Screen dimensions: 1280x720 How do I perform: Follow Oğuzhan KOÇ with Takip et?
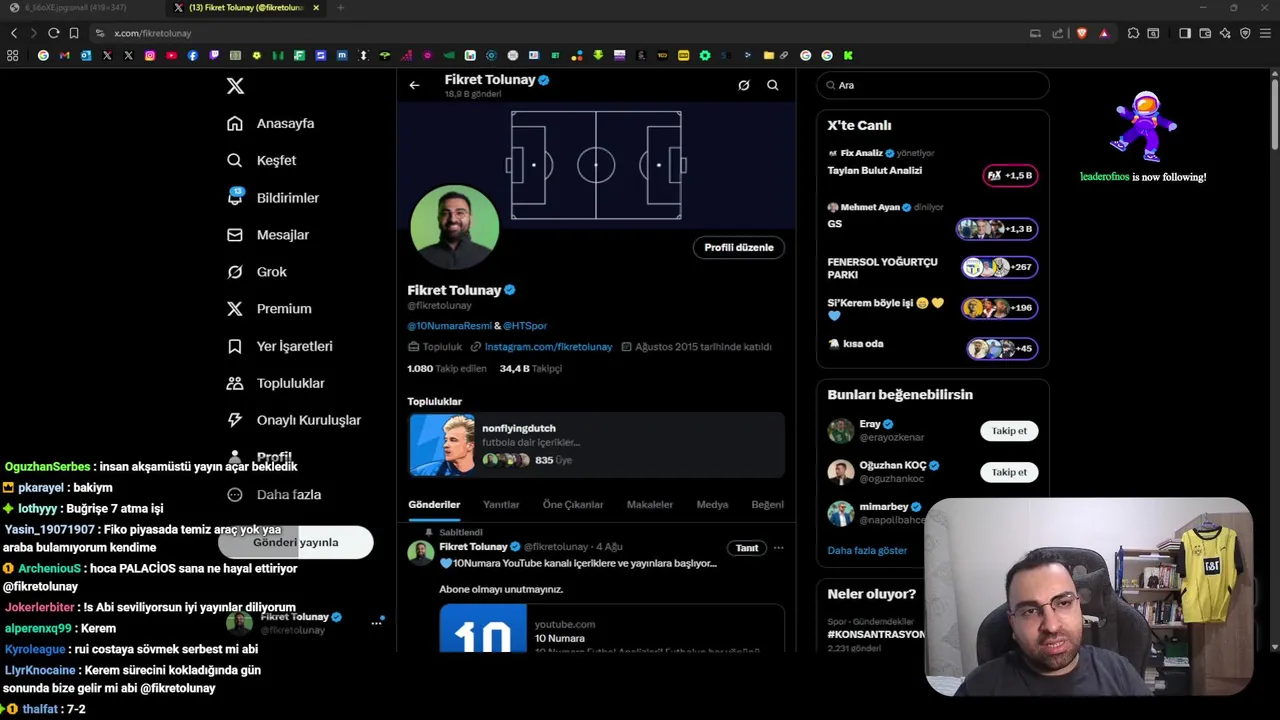[1009, 472]
